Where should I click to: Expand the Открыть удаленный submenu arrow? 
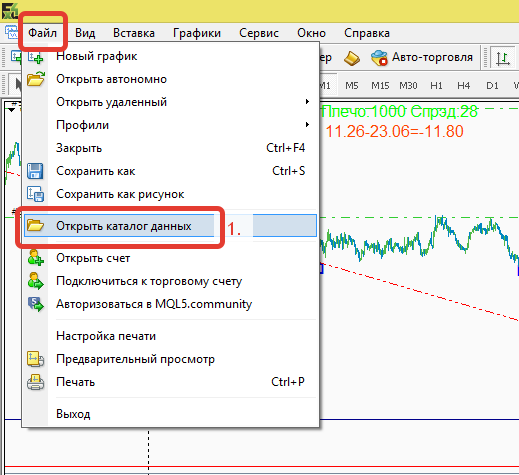coord(307,102)
